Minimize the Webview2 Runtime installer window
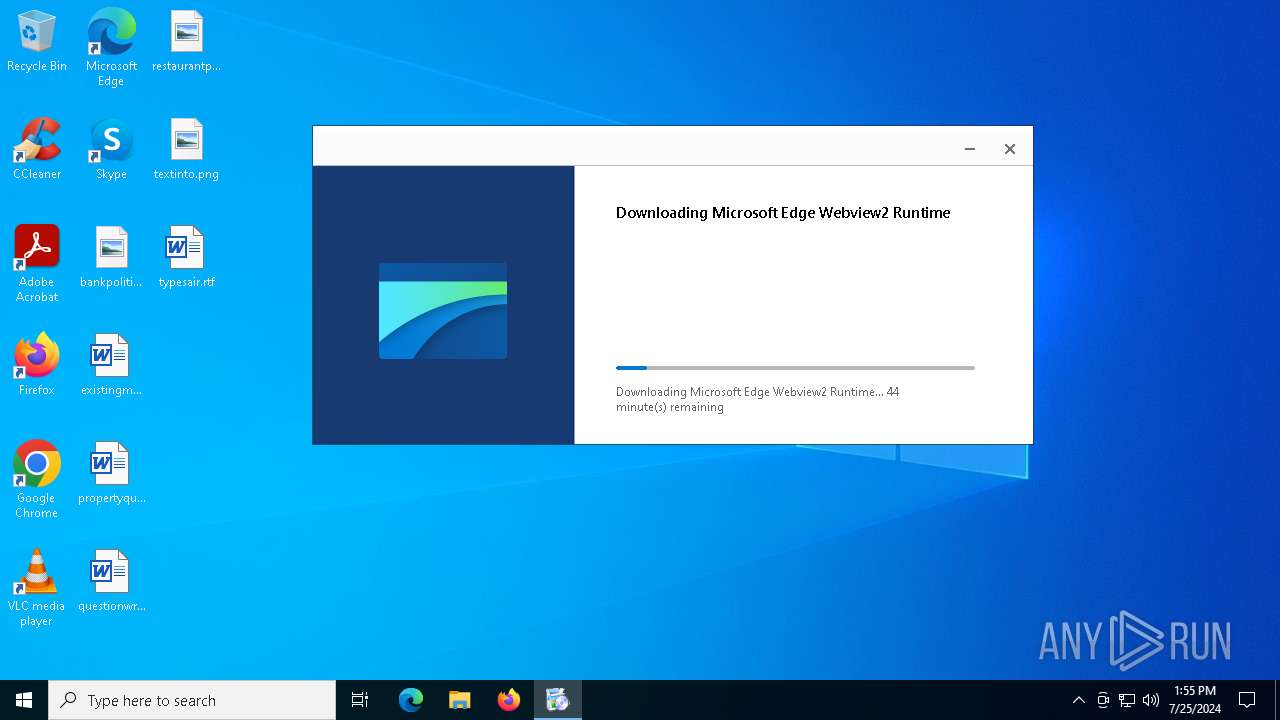Viewport: 1280px width, 720px height. pyautogui.click(x=969, y=149)
